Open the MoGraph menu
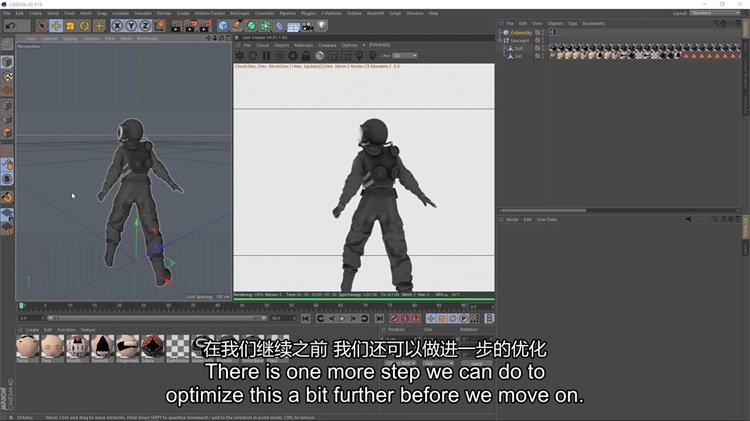 (x=240, y=13)
